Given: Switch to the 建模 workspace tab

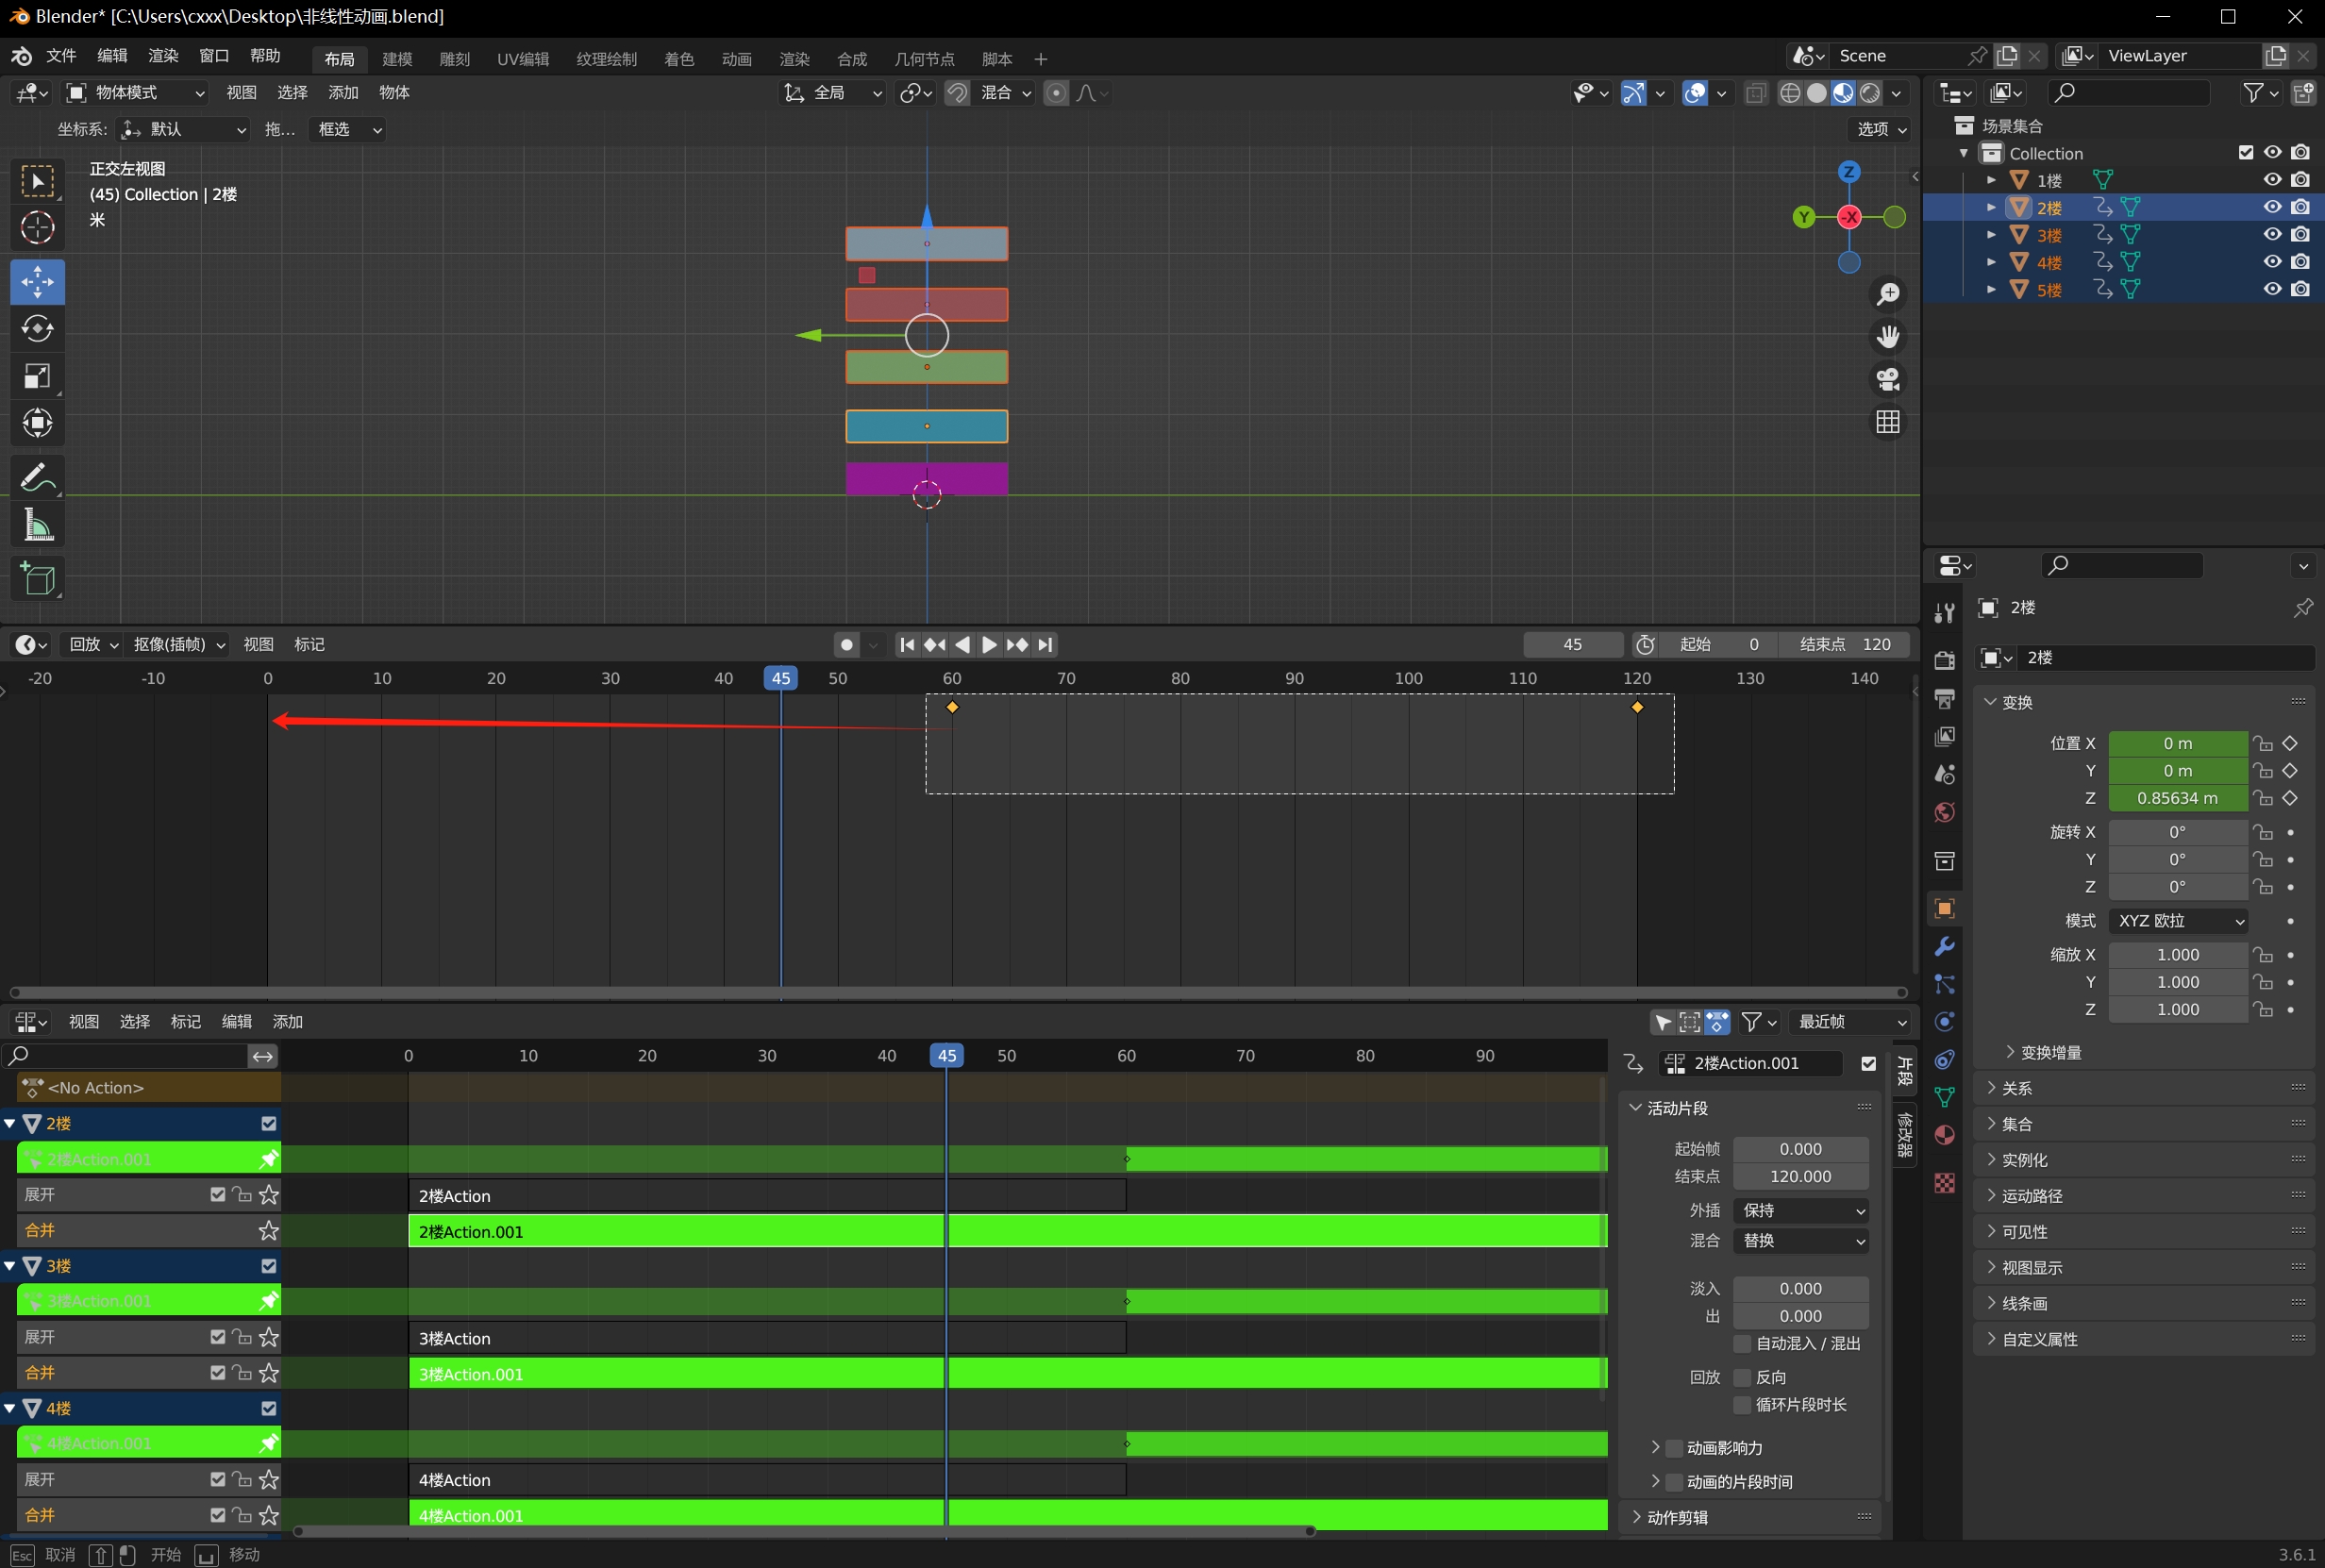Looking at the screenshot, I should (x=397, y=59).
